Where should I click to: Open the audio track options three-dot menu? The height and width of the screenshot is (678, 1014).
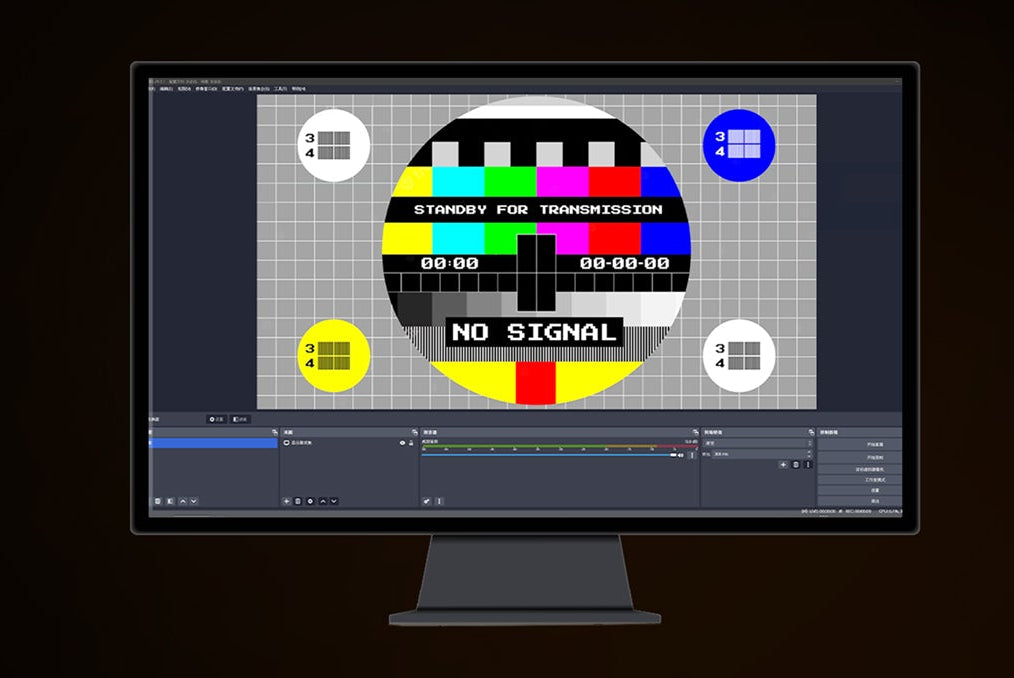[x=692, y=455]
